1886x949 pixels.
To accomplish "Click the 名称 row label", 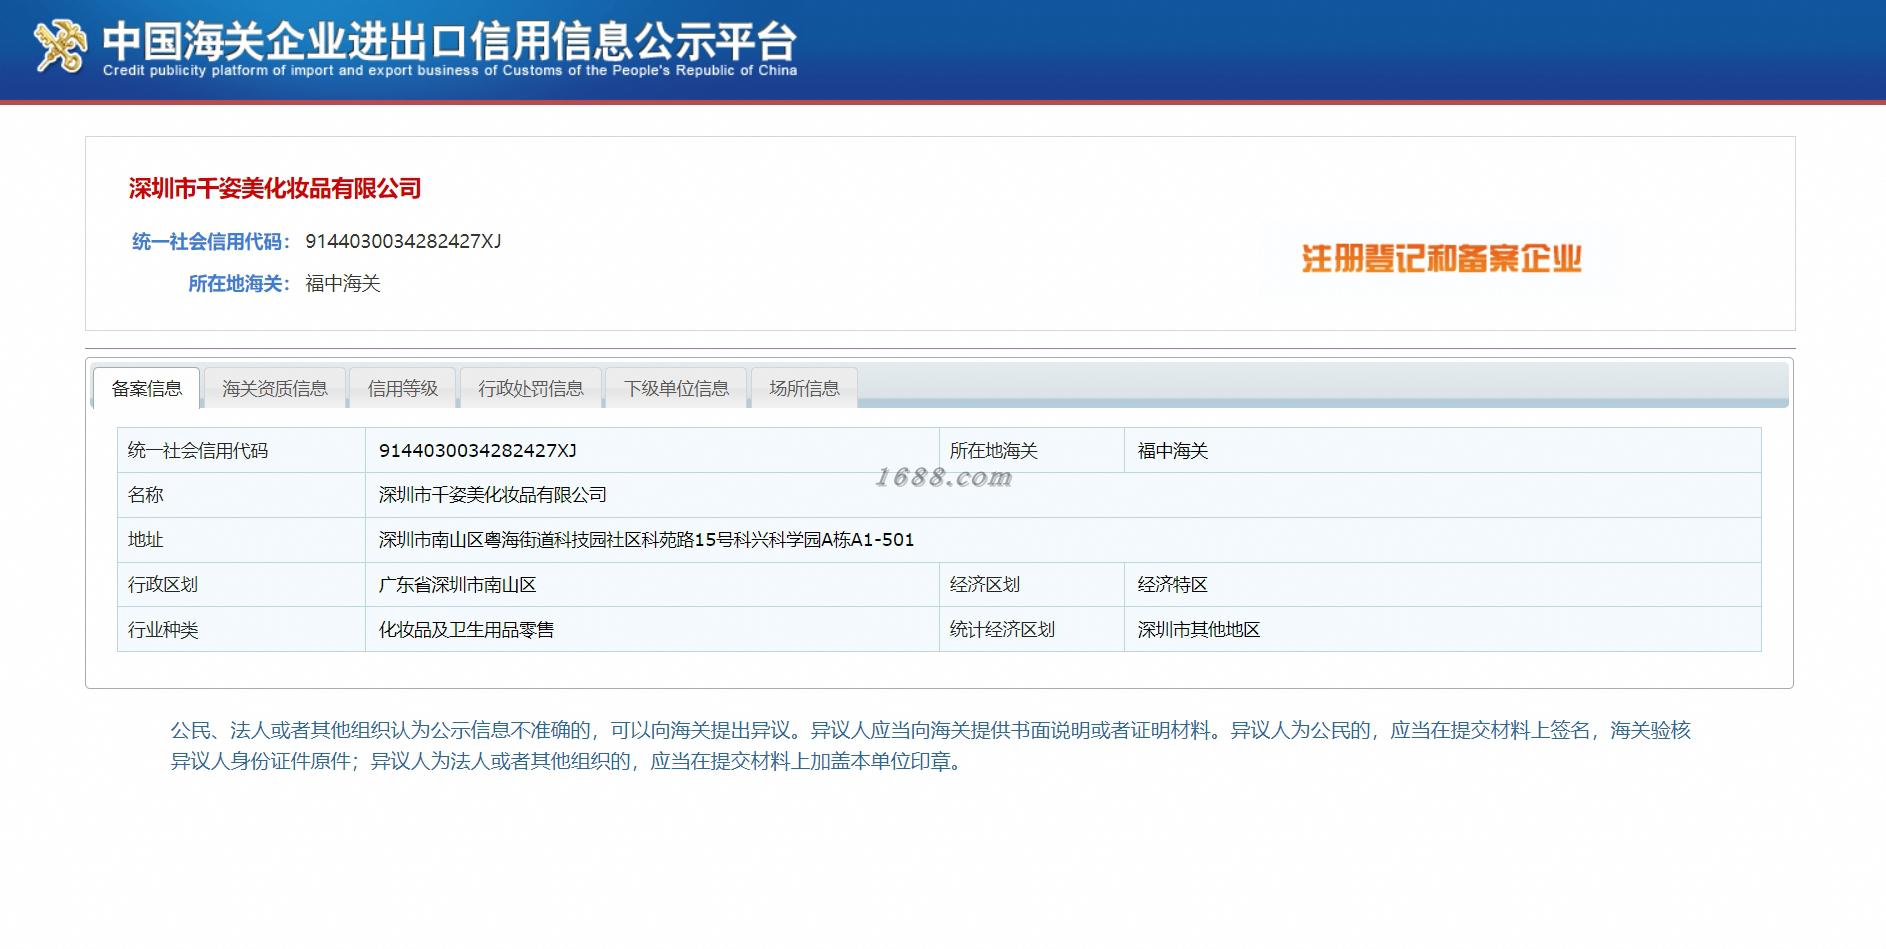I will point(146,494).
